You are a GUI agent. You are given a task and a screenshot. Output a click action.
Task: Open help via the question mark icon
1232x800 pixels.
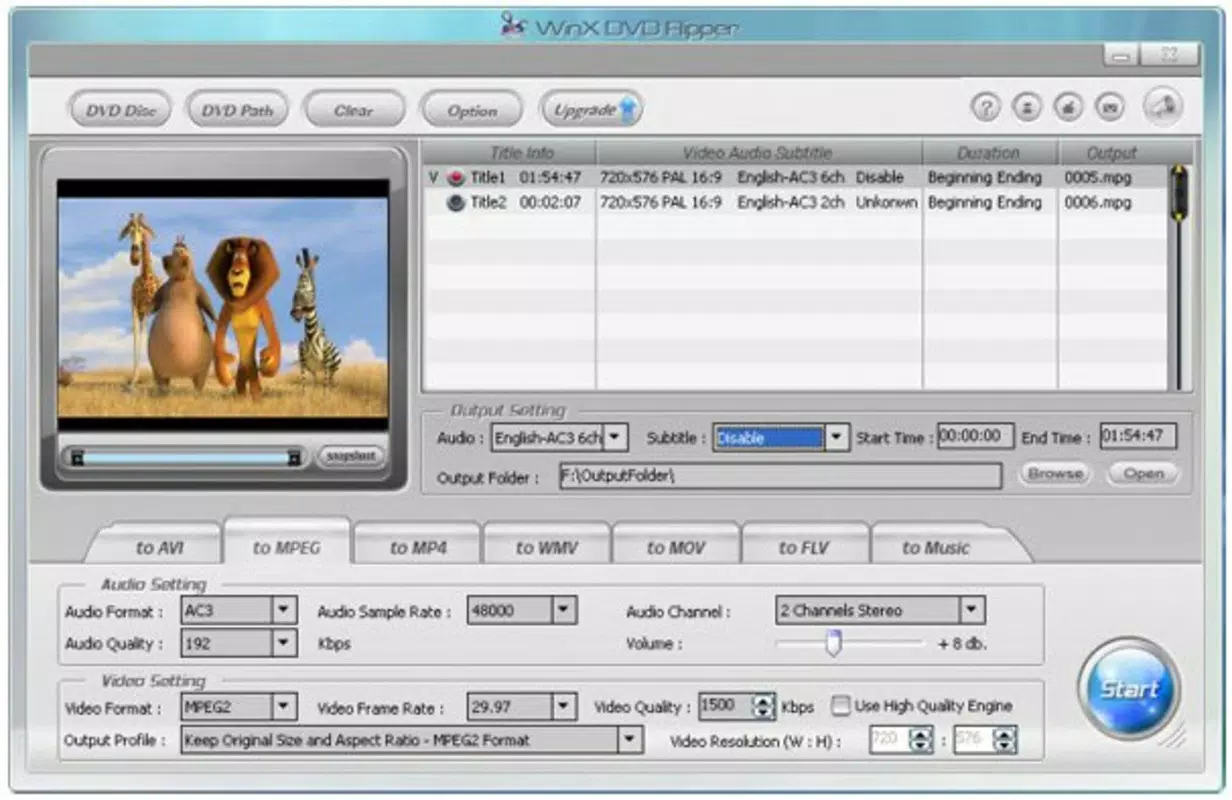[986, 107]
